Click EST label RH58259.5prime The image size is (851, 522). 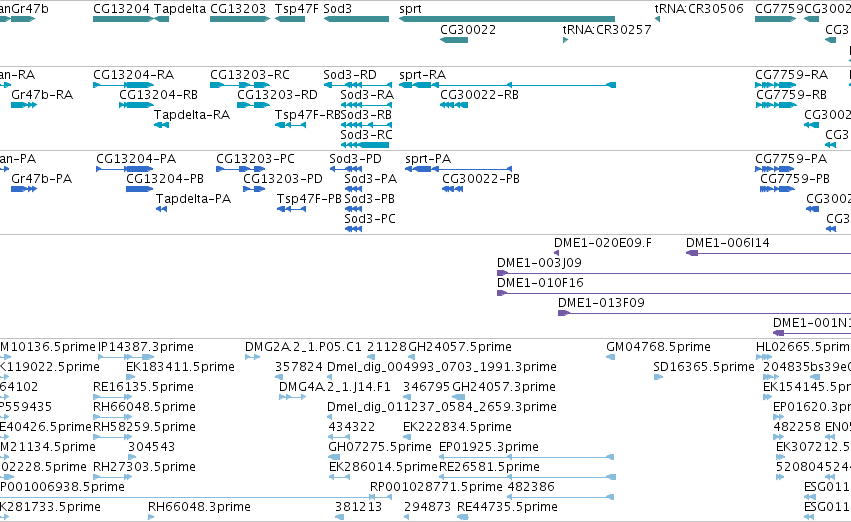point(144,427)
